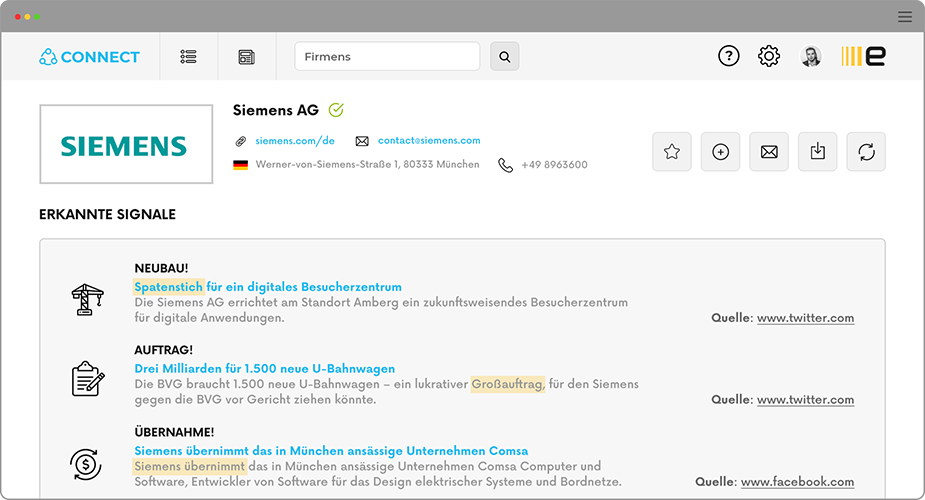925x500 pixels.
Task: Click the yellow striped e brand logo
Action: 864,56
